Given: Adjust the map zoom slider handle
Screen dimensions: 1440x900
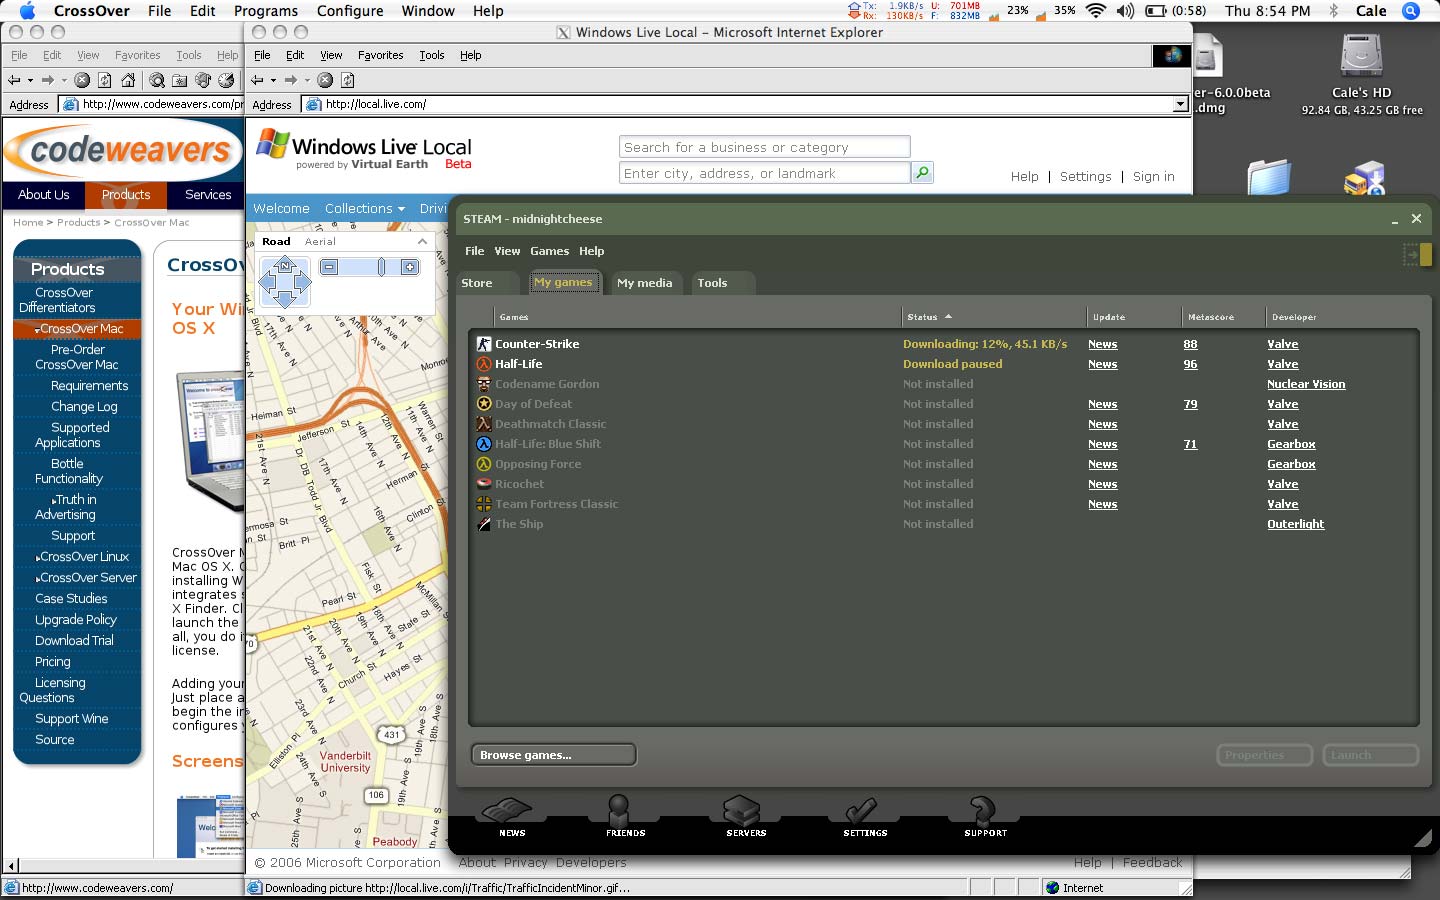Looking at the screenshot, I should coord(381,267).
